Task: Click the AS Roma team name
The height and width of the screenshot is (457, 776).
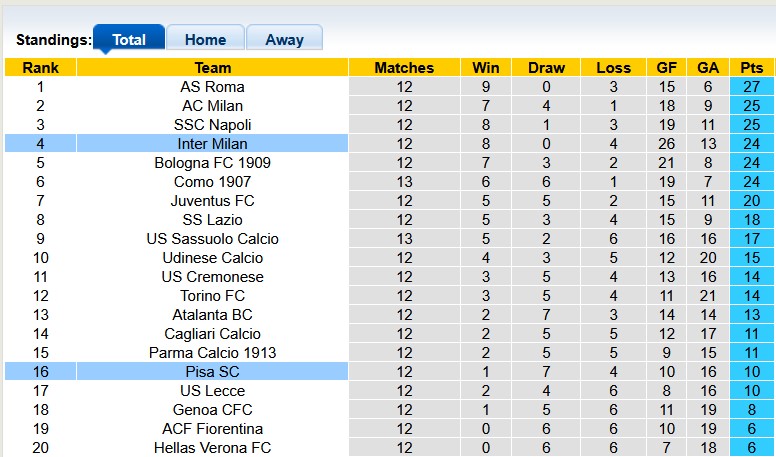Action: (x=212, y=87)
